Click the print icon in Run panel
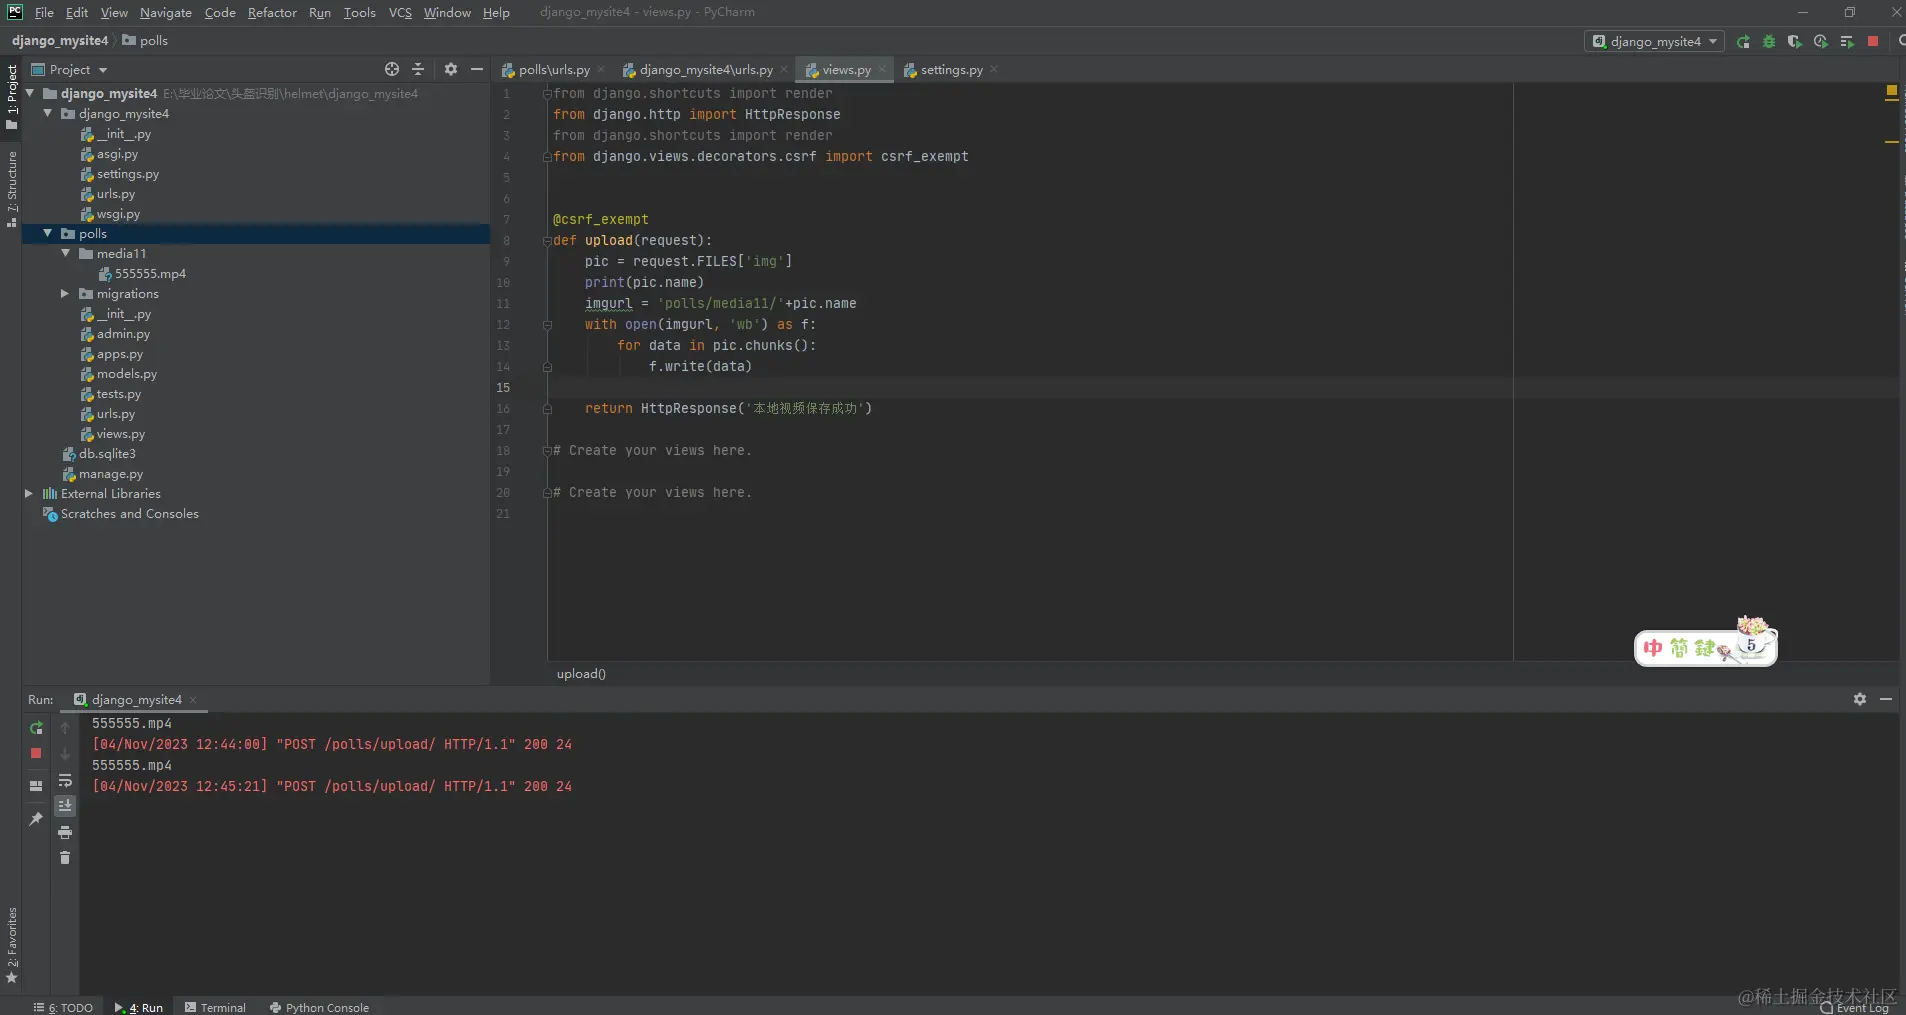This screenshot has width=1906, height=1015. (x=65, y=832)
